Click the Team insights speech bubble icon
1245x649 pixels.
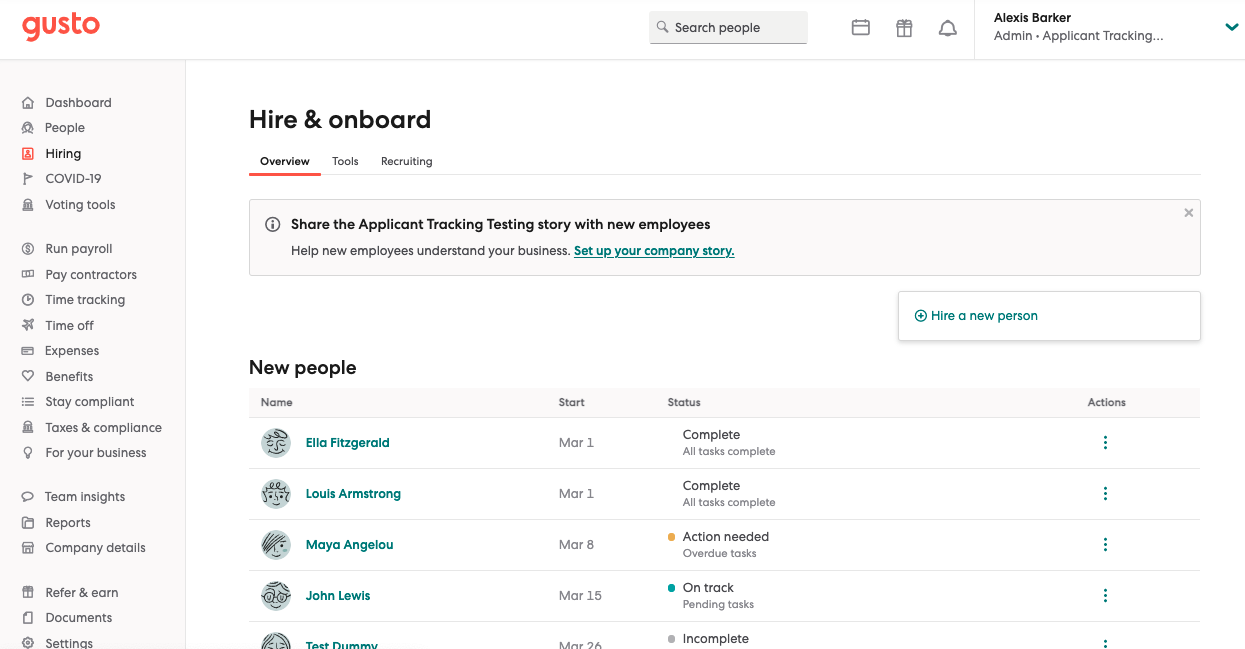tap(28, 497)
